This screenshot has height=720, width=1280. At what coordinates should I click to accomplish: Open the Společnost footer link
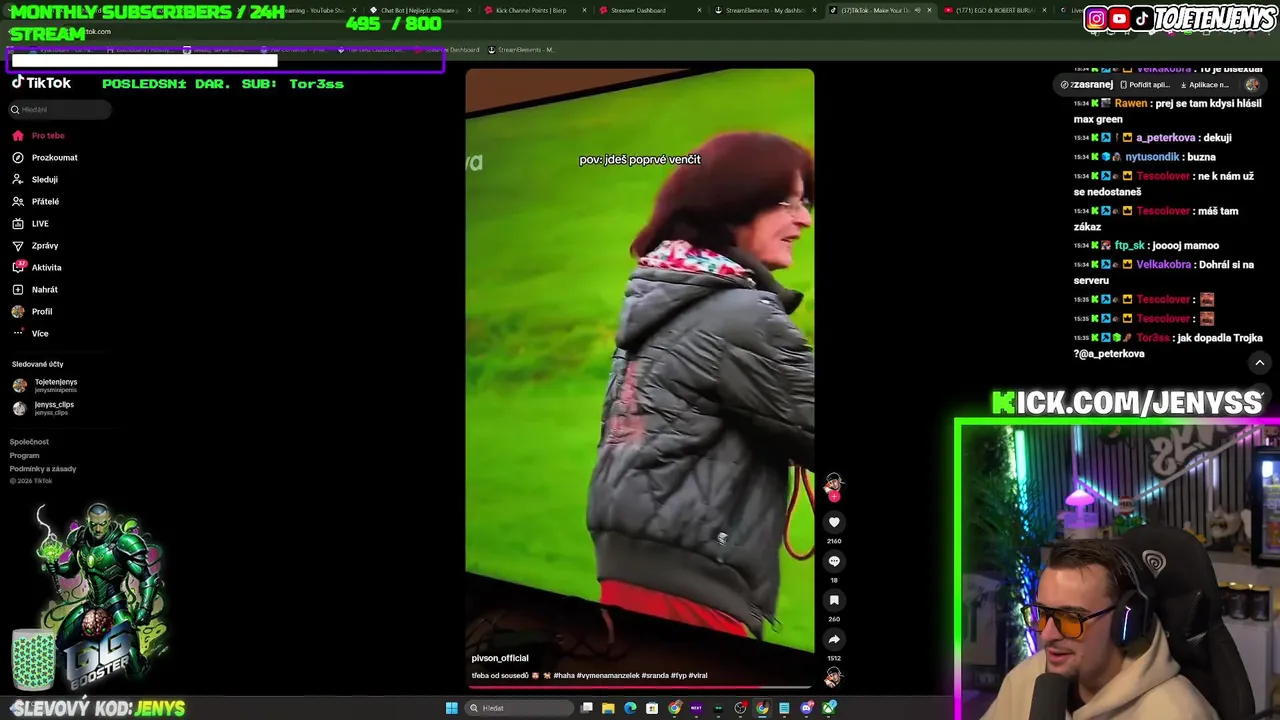click(29, 441)
